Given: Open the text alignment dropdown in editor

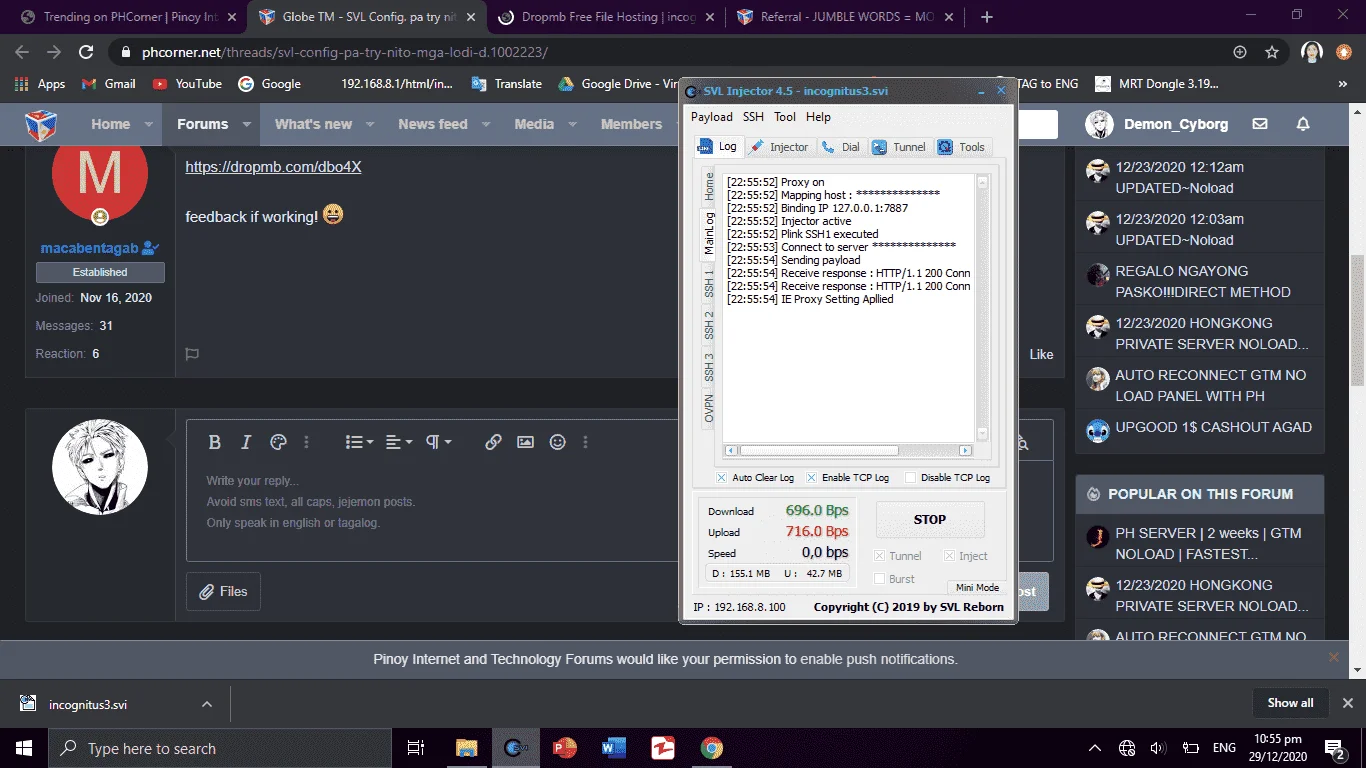Looking at the screenshot, I should (x=399, y=442).
